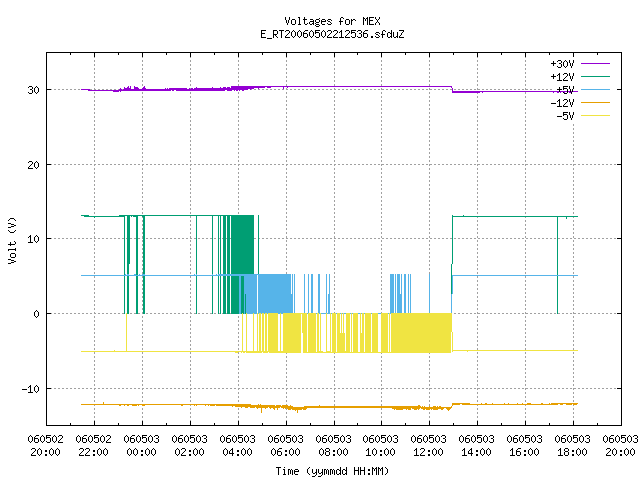
Task: Click the orange -12V legend line sample
Action: coord(595,102)
